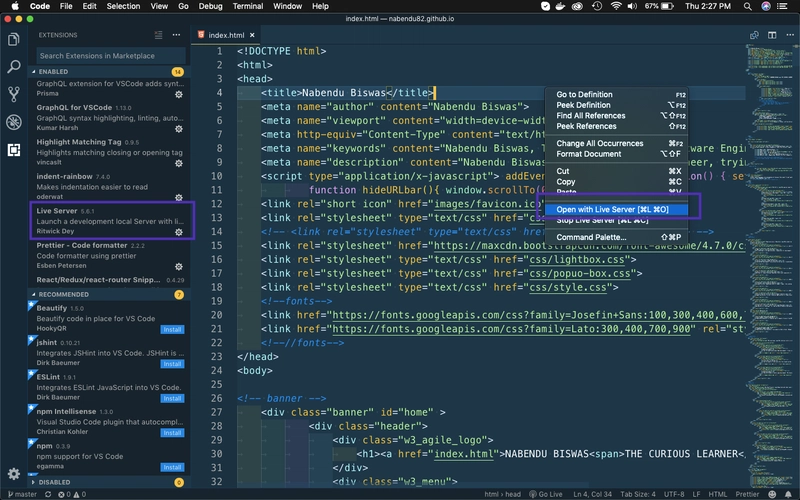Viewport: 800px width, 500px height.
Task: Open the Explorer view in activity bar
Action: tap(14, 39)
